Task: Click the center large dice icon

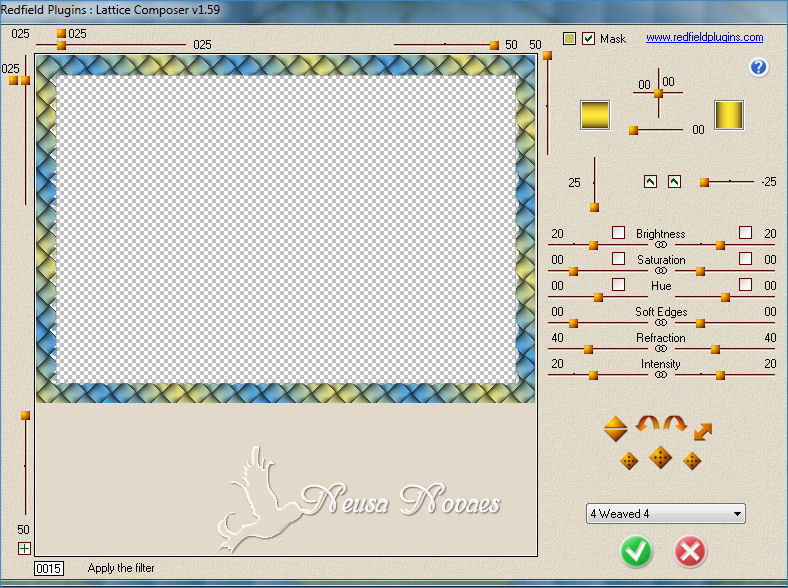Action: [660, 457]
